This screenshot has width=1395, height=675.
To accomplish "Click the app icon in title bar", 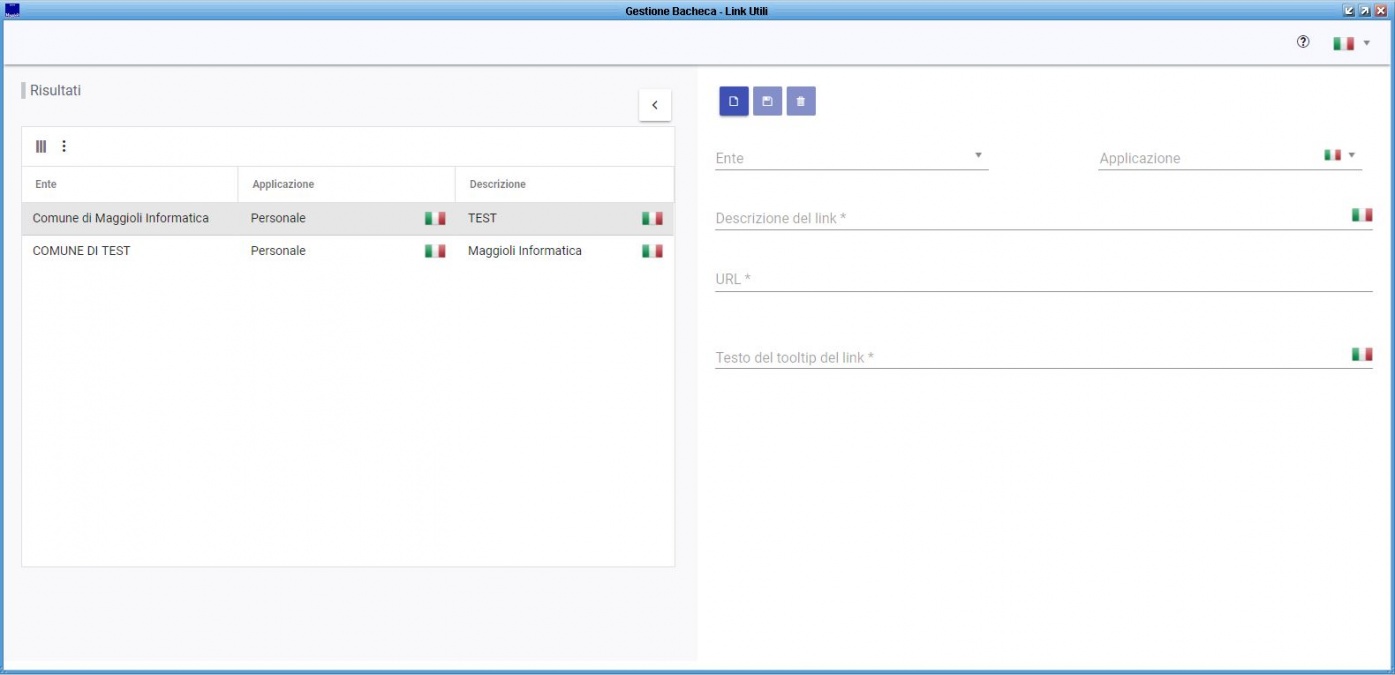I will tap(12, 10).
